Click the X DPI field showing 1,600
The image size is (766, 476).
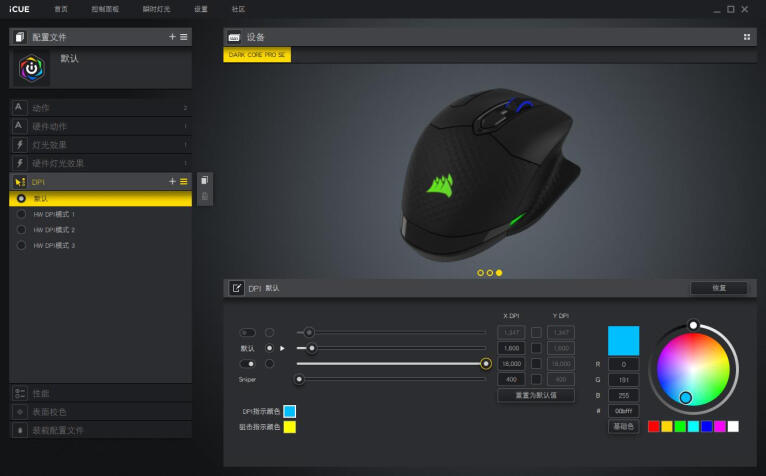[511, 348]
